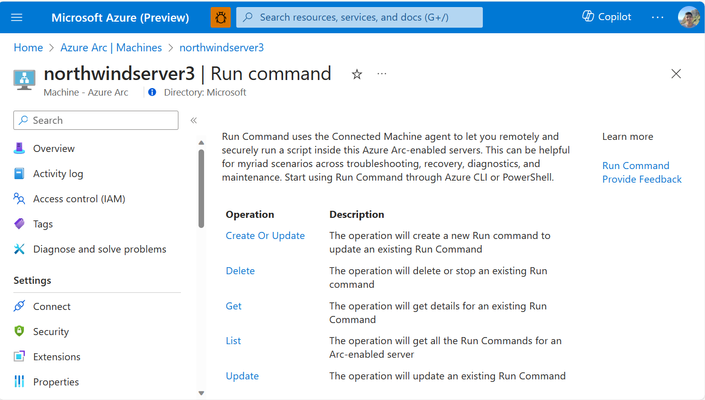
Task: Click the Overview icon in sidebar
Action: pos(19,148)
